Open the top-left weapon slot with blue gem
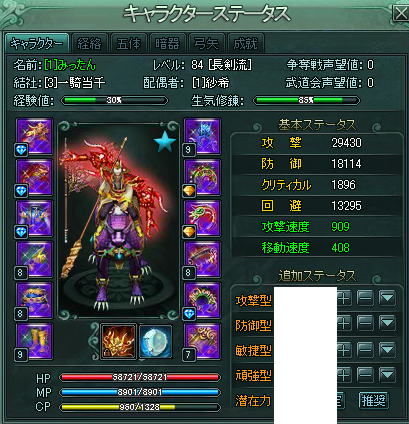Viewport: 409px width, 424px height. (x=34, y=136)
